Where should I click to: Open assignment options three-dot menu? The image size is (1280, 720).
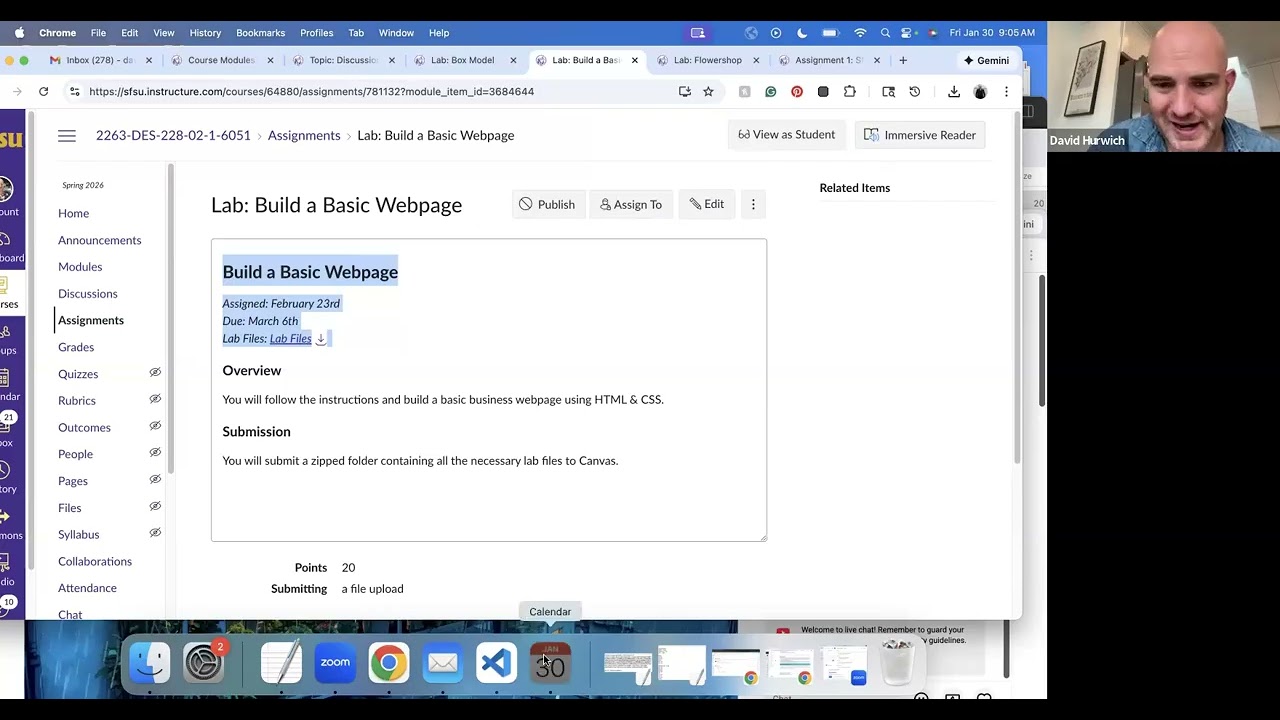tap(753, 204)
